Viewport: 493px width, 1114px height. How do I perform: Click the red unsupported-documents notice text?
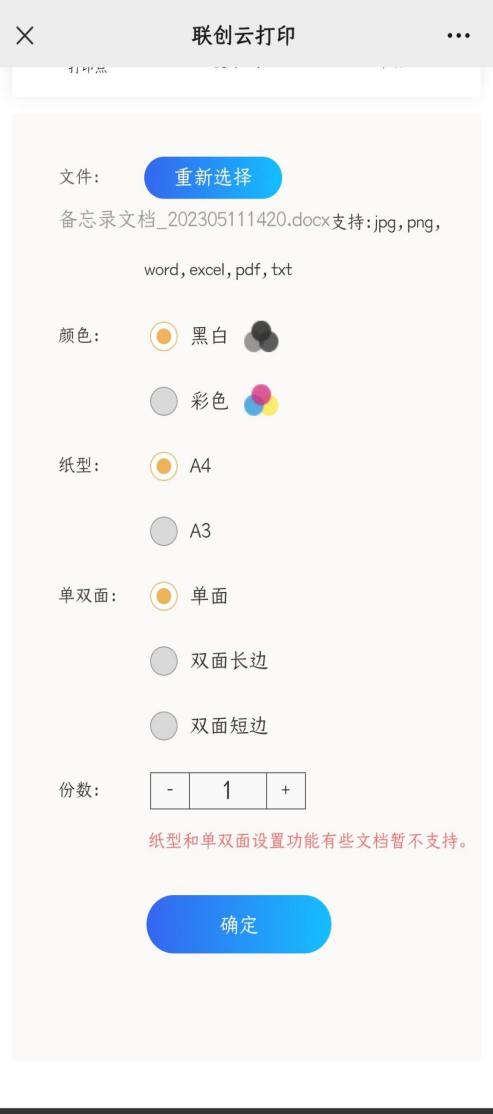pos(309,841)
